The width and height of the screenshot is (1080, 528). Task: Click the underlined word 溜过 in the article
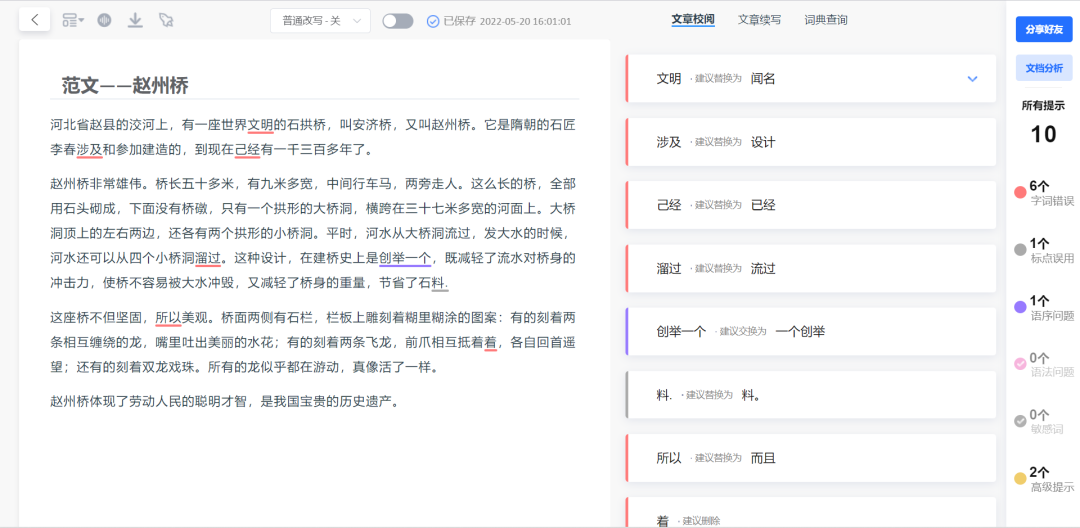(x=208, y=258)
